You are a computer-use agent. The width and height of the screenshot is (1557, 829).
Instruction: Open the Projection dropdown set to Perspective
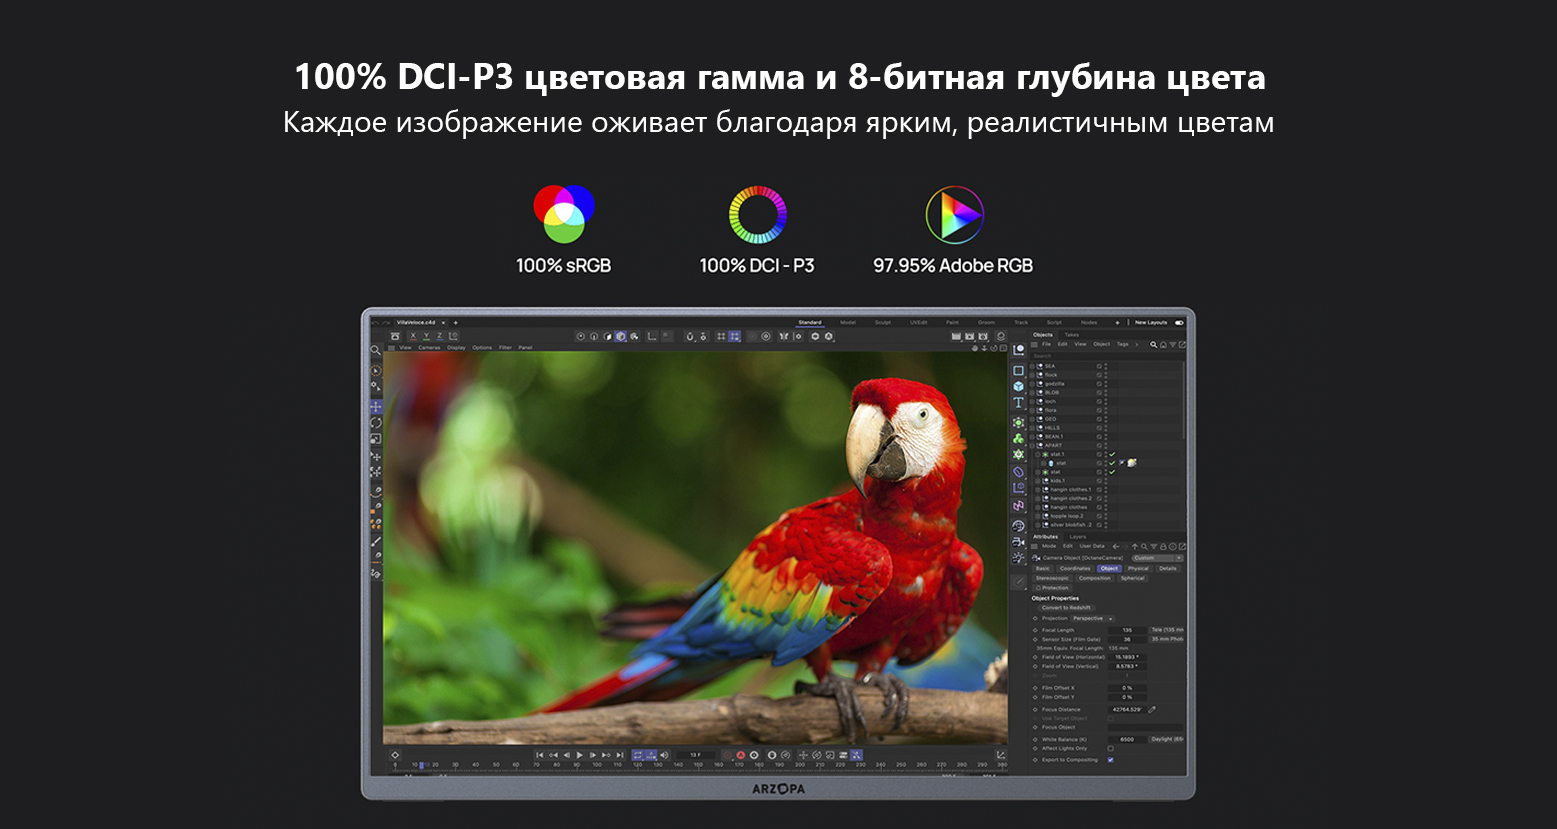[x=1092, y=619]
